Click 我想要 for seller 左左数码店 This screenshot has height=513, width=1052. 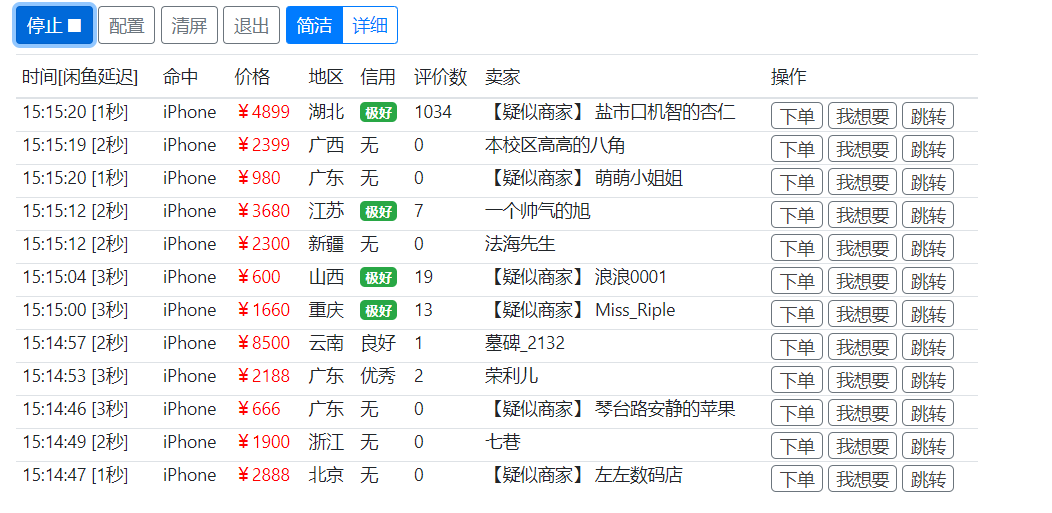pos(862,479)
